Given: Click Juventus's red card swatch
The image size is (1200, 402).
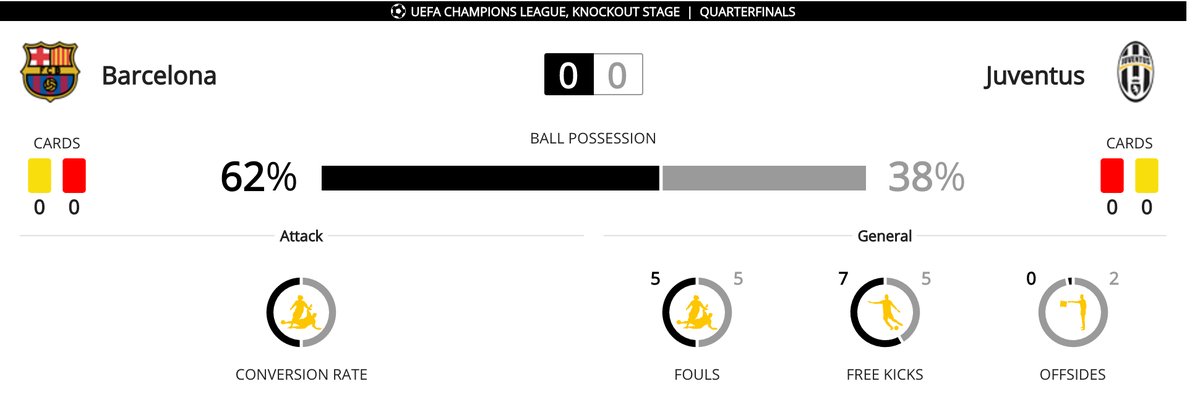Looking at the screenshot, I should [1112, 175].
